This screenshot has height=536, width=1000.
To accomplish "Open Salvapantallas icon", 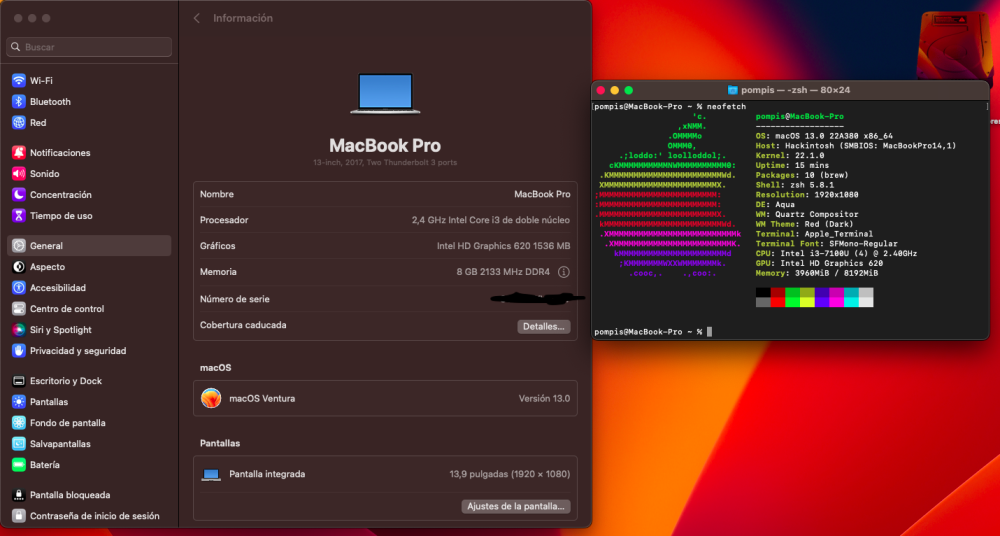I will point(18,445).
